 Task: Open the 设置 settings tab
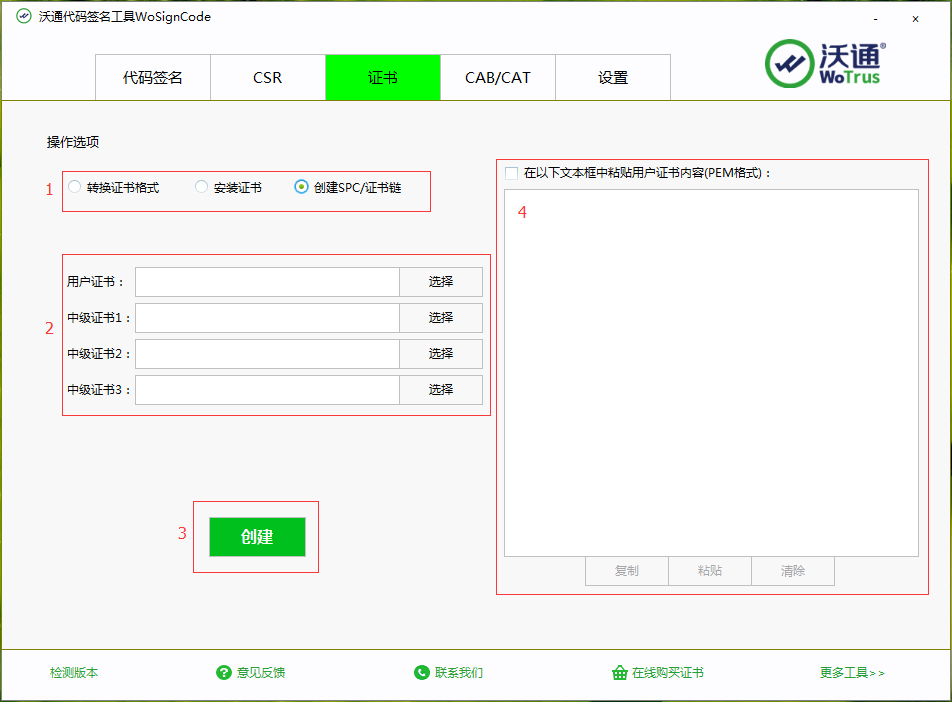point(613,78)
